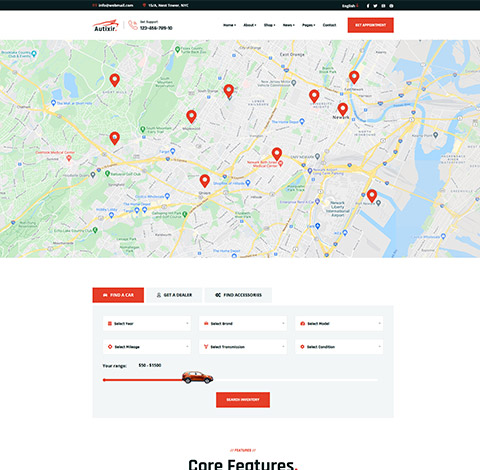This screenshot has height=470, width=480.
Task: Switch to the Get a Dealer tab
Action: click(x=174, y=295)
